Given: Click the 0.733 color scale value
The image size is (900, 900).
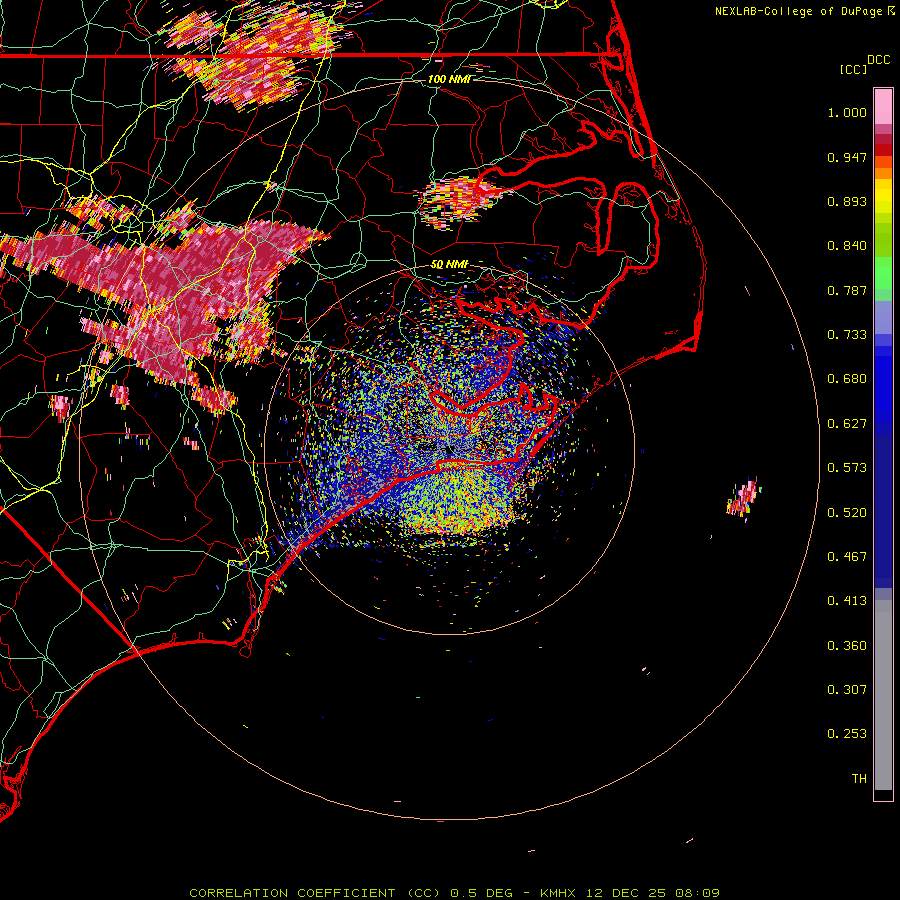Looking at the screenshot, I should (847, 335).
